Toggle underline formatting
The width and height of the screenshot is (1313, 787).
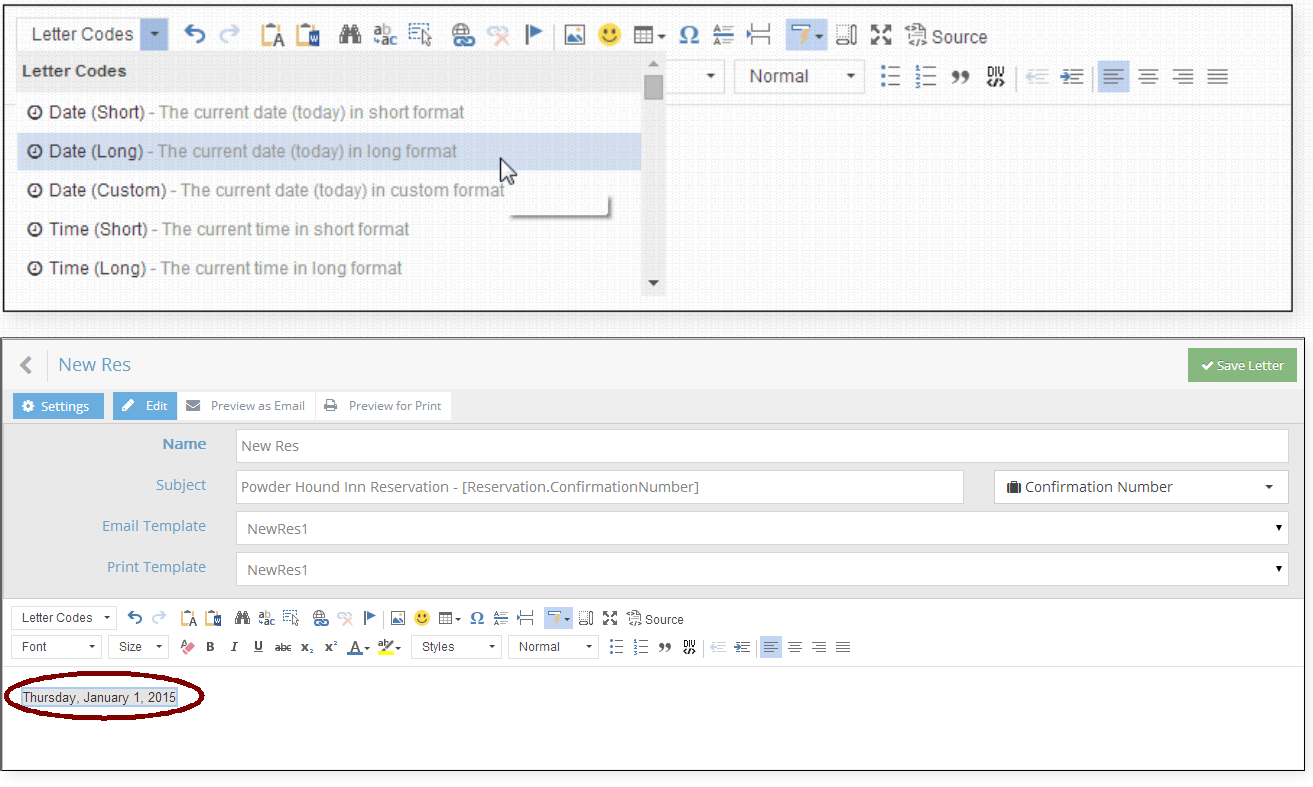[x=258, y=647]
